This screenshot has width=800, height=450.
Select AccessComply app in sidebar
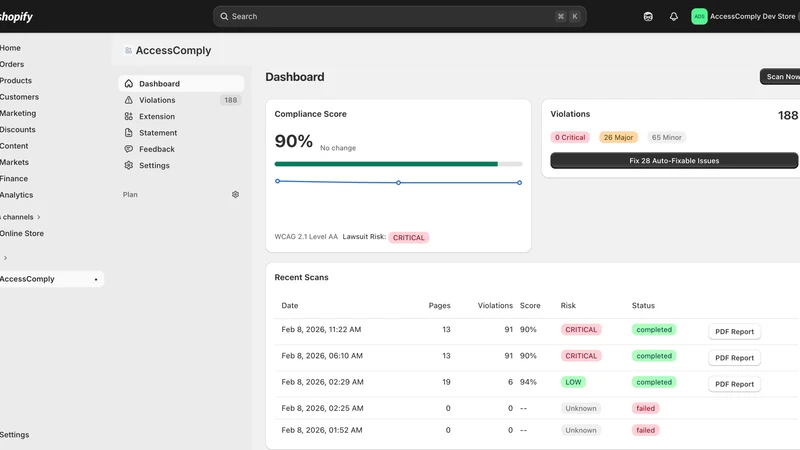point(51,279)
